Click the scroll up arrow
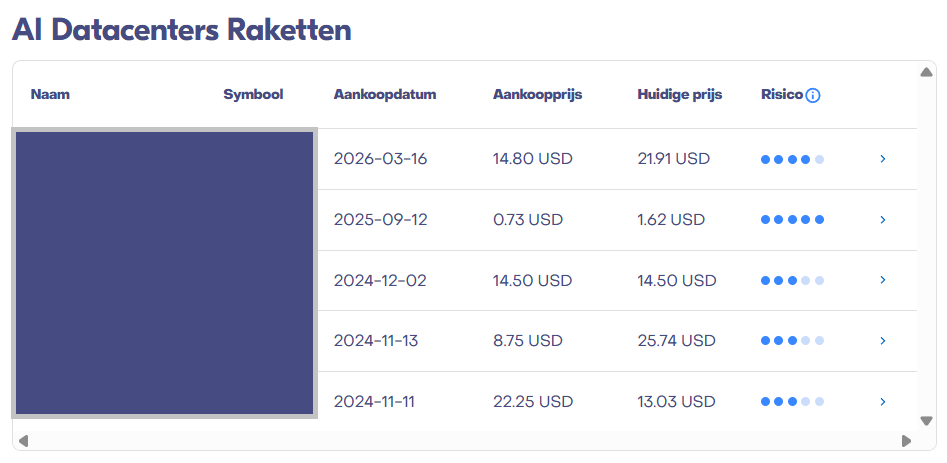Image resolution: width=947 pixels, height=463 pixels. pos(926,72)
